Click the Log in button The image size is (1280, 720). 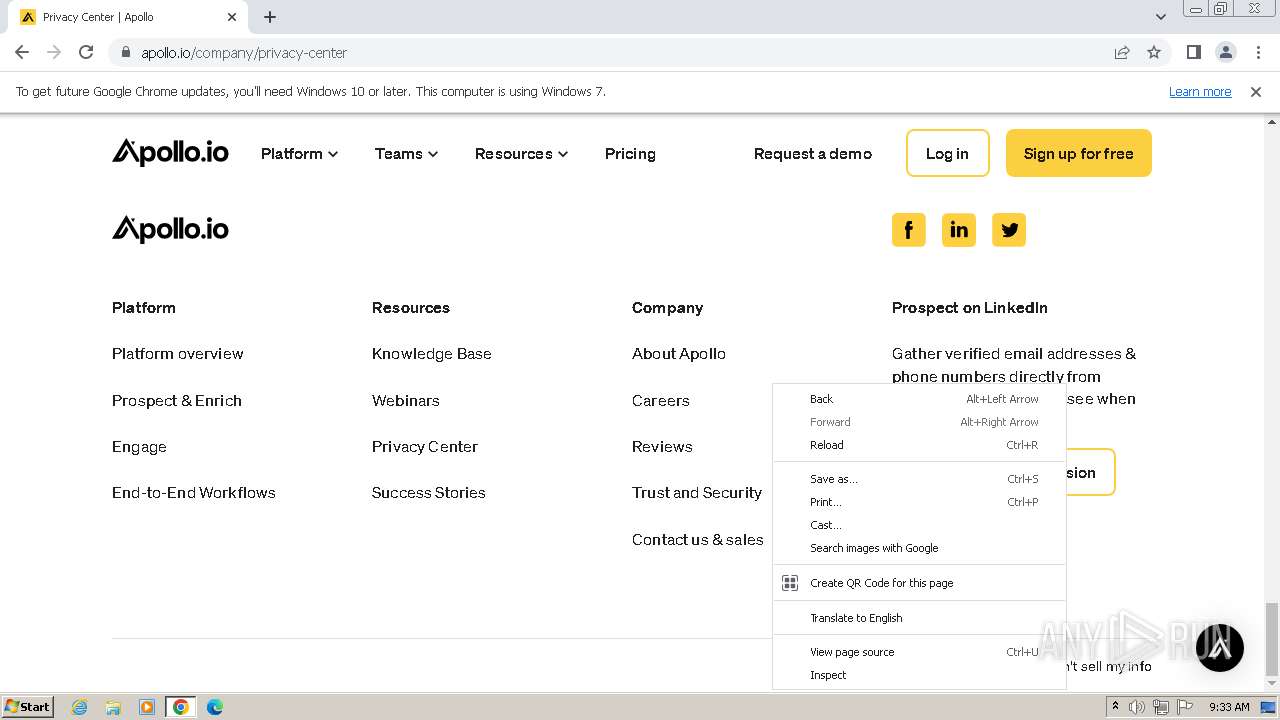947,153
